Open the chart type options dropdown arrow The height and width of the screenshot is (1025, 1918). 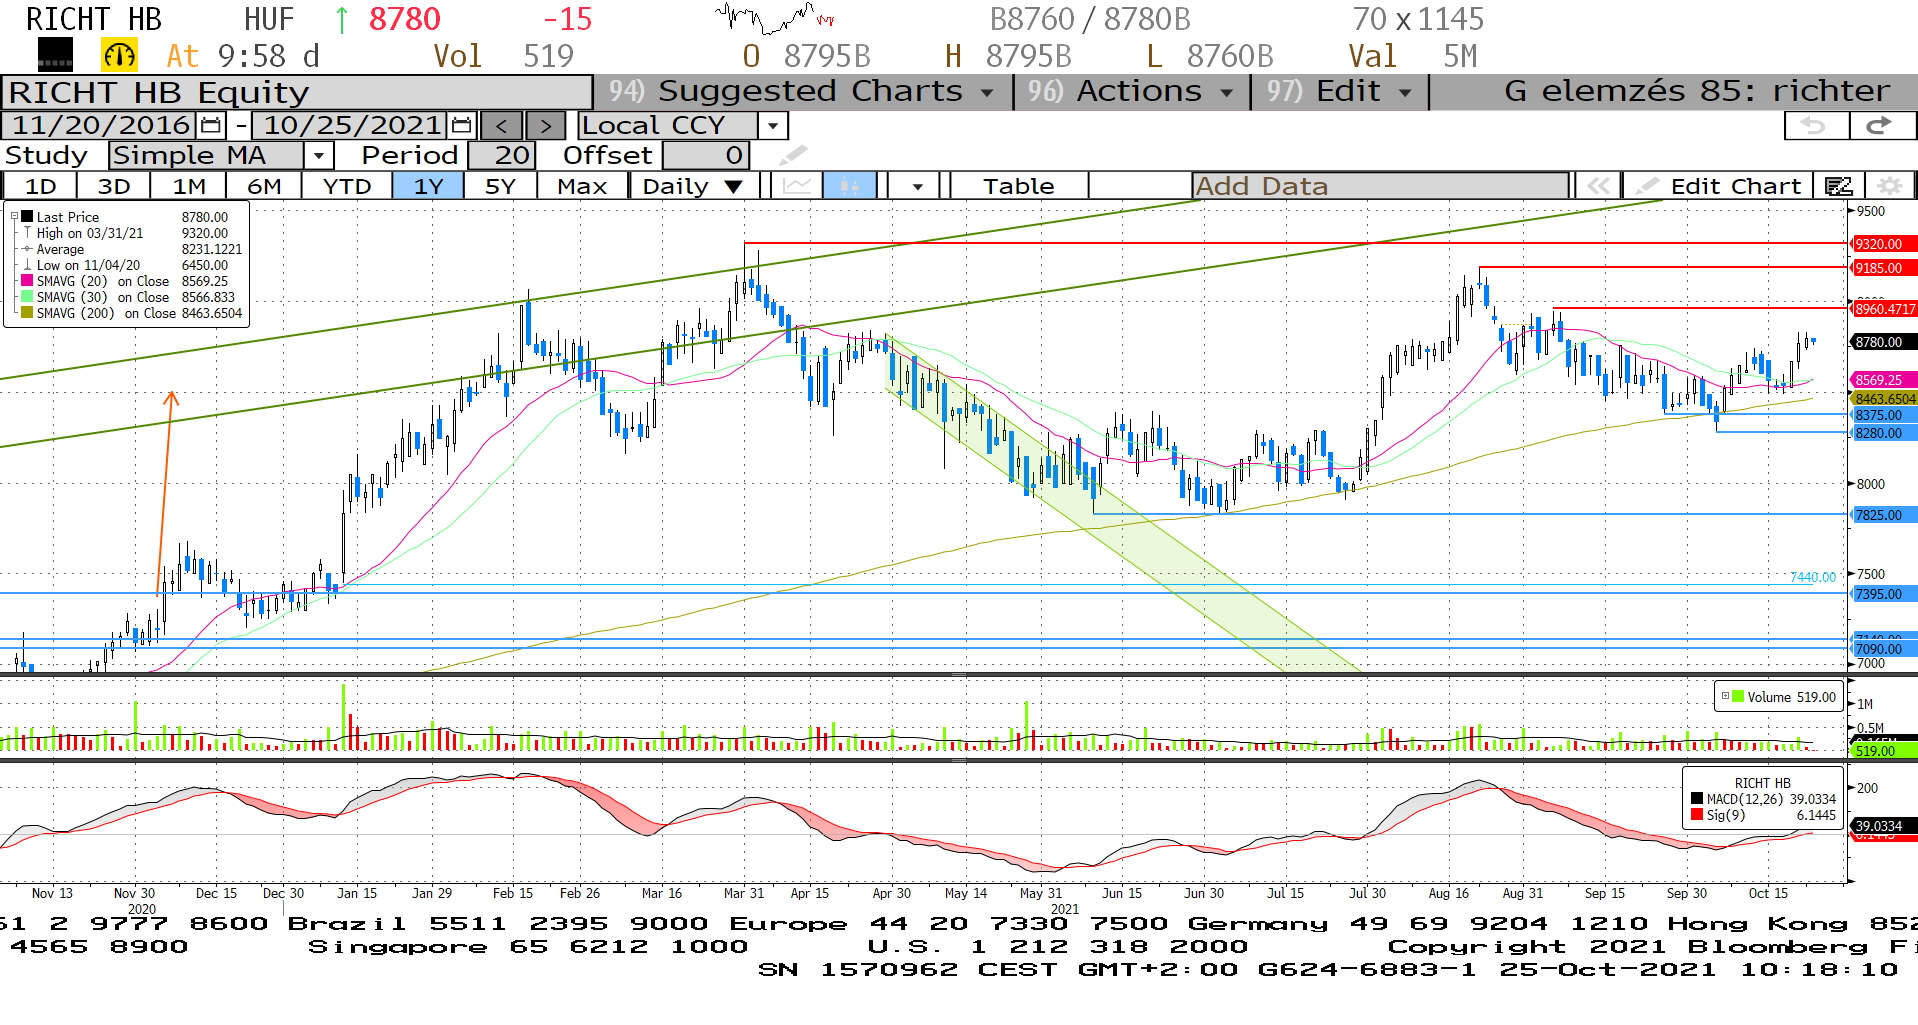(917, 186)
